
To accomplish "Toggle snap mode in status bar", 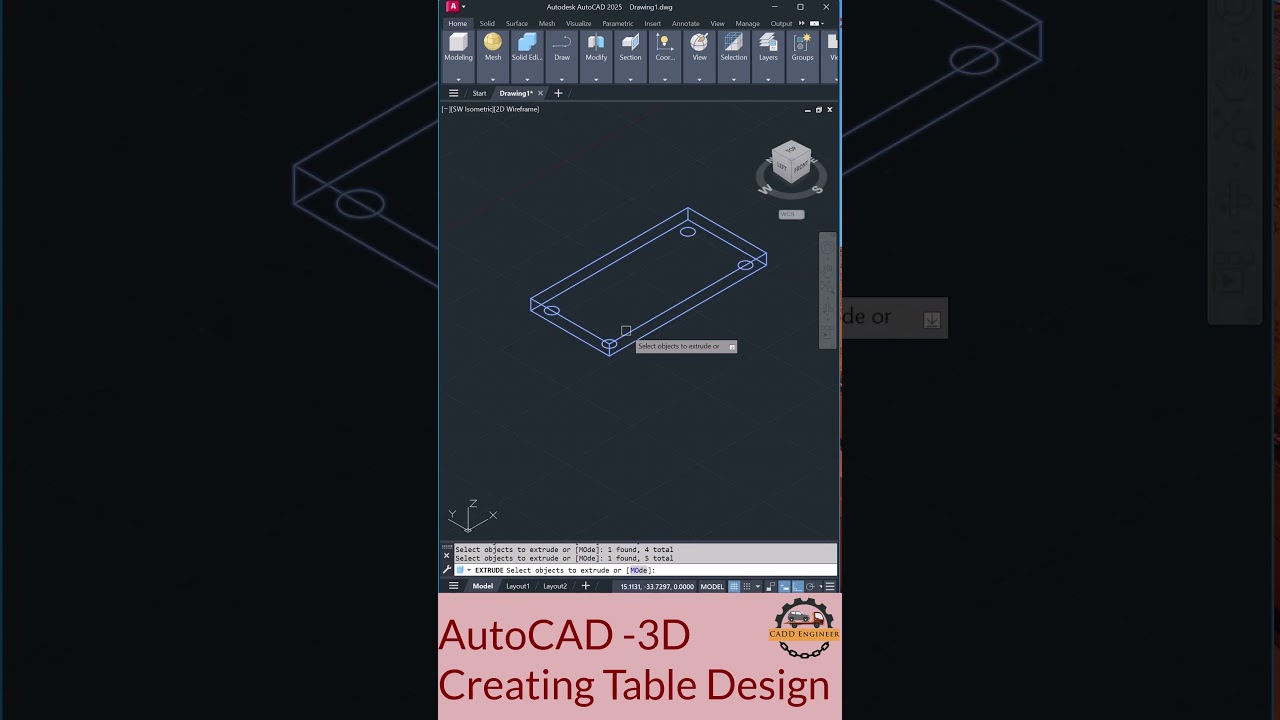I will click(747, 586).
